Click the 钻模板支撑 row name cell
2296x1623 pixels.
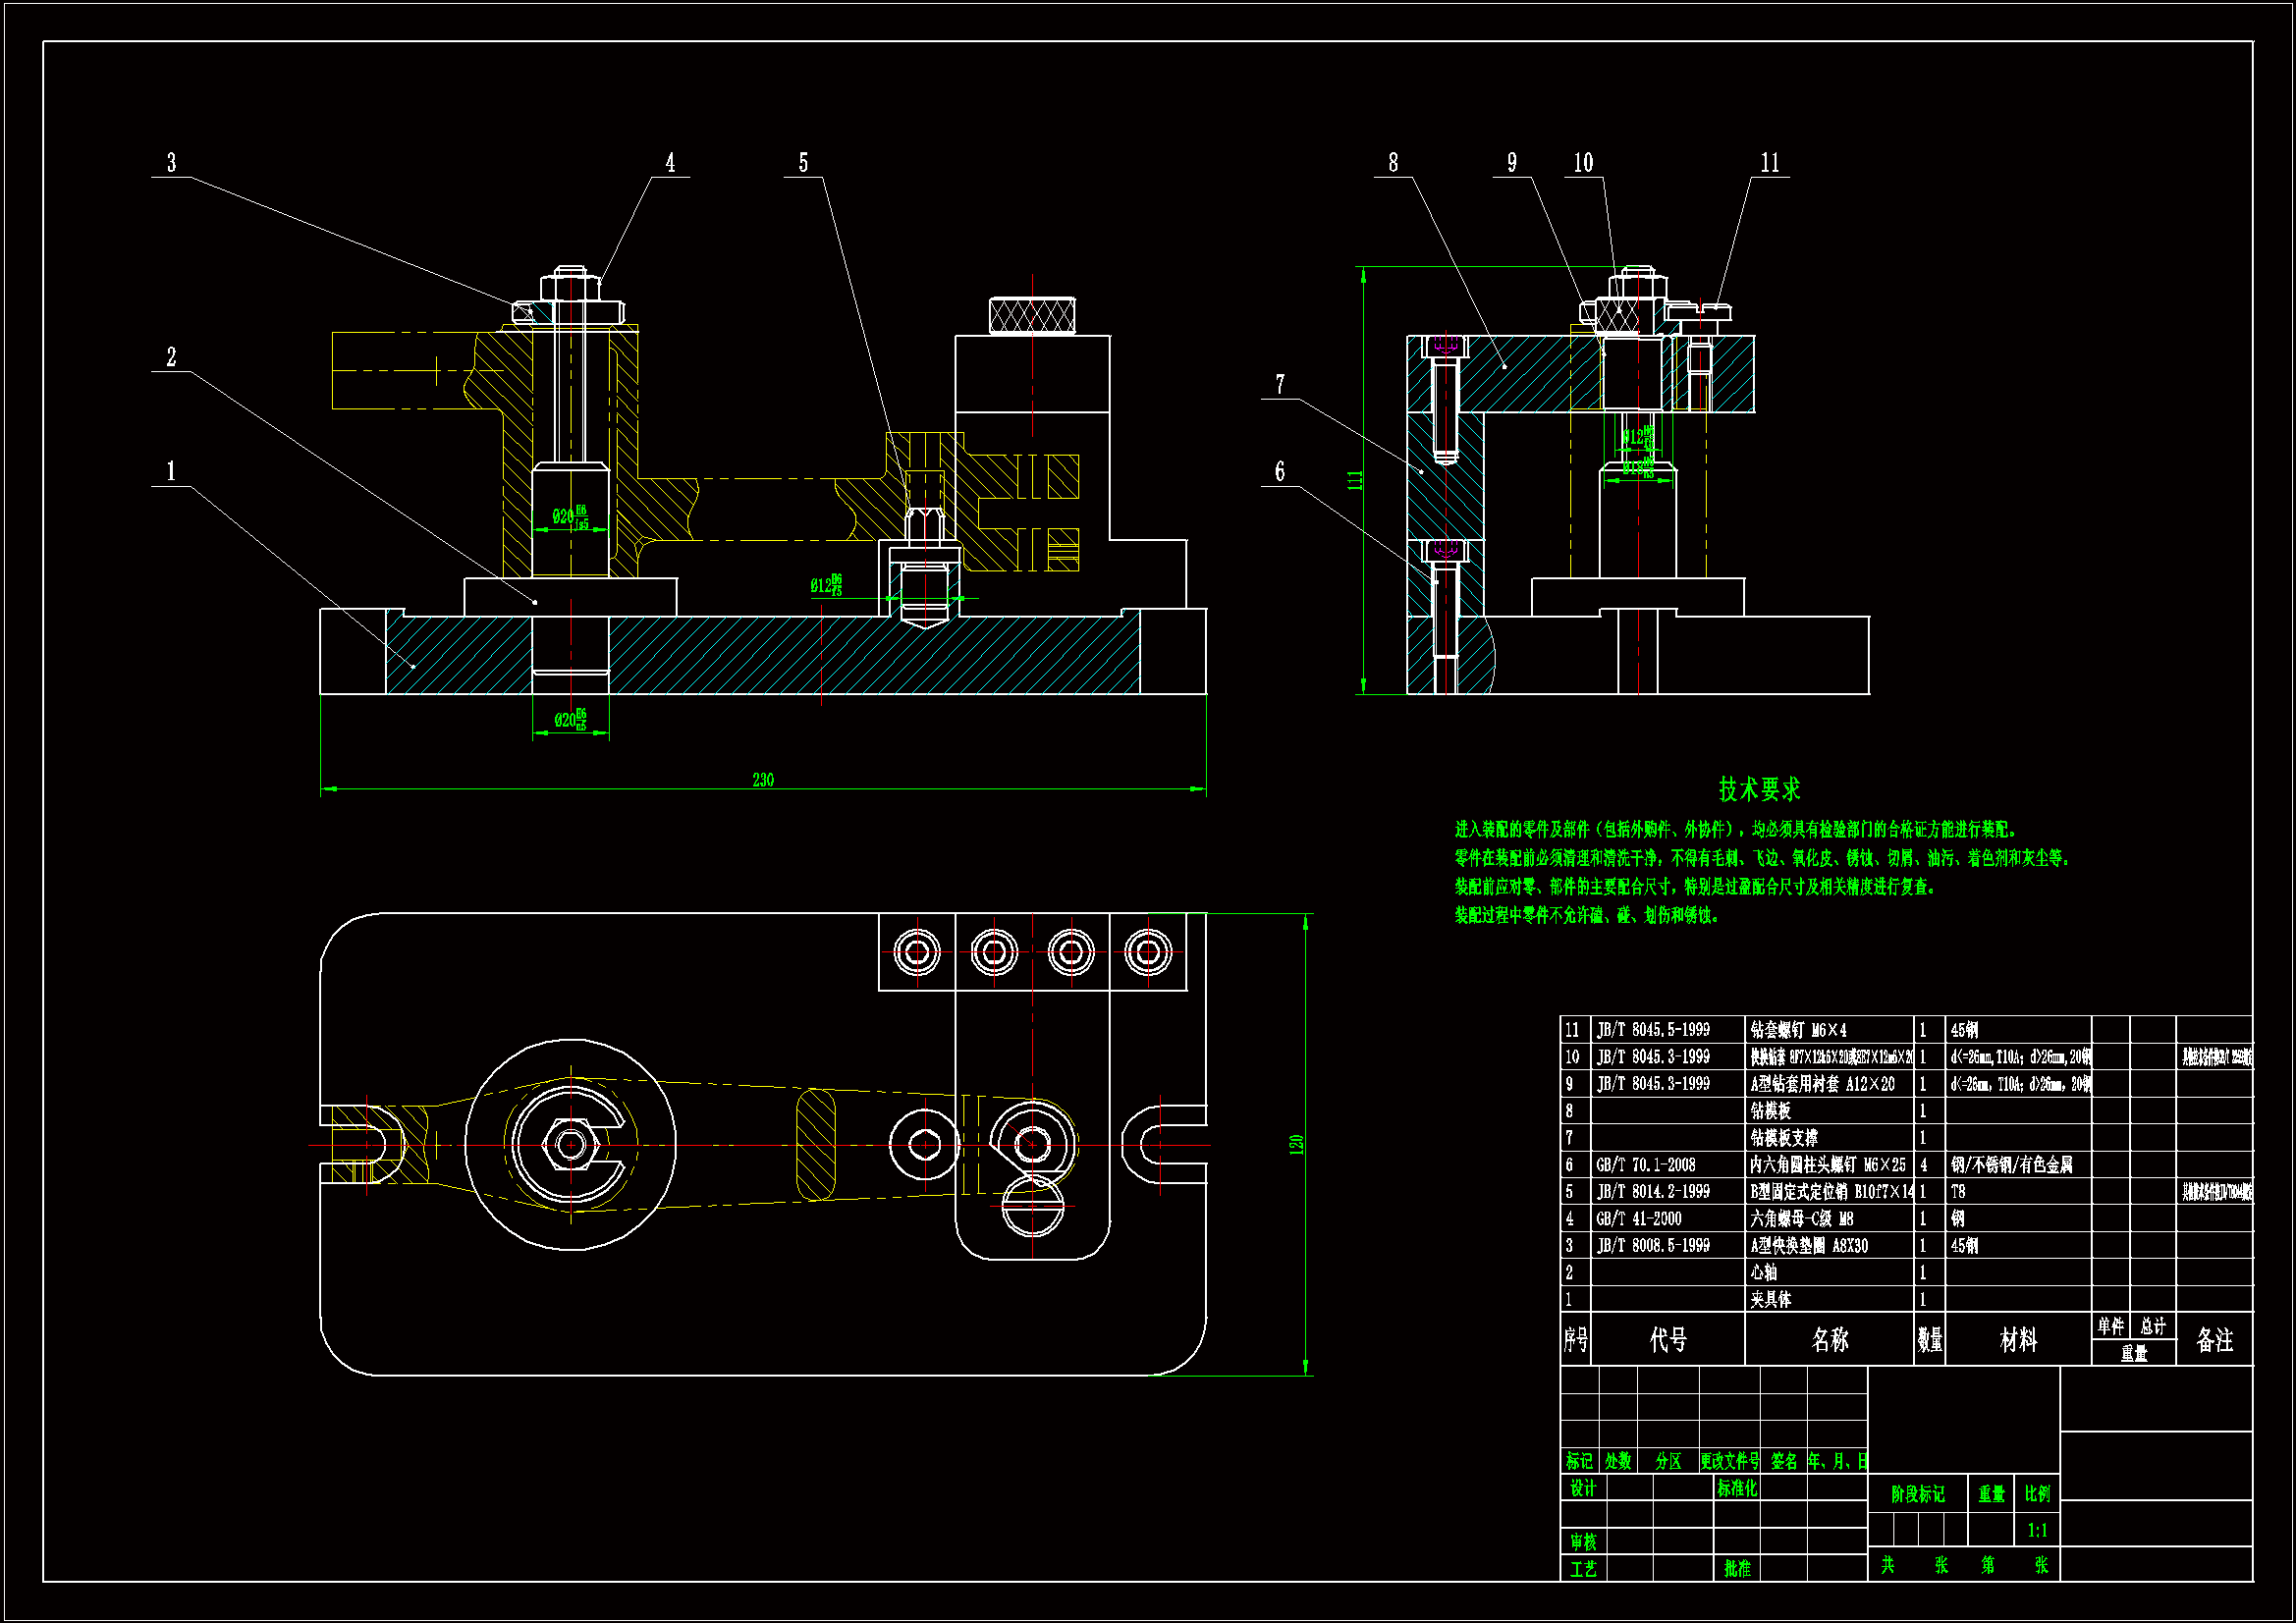1783,1138
